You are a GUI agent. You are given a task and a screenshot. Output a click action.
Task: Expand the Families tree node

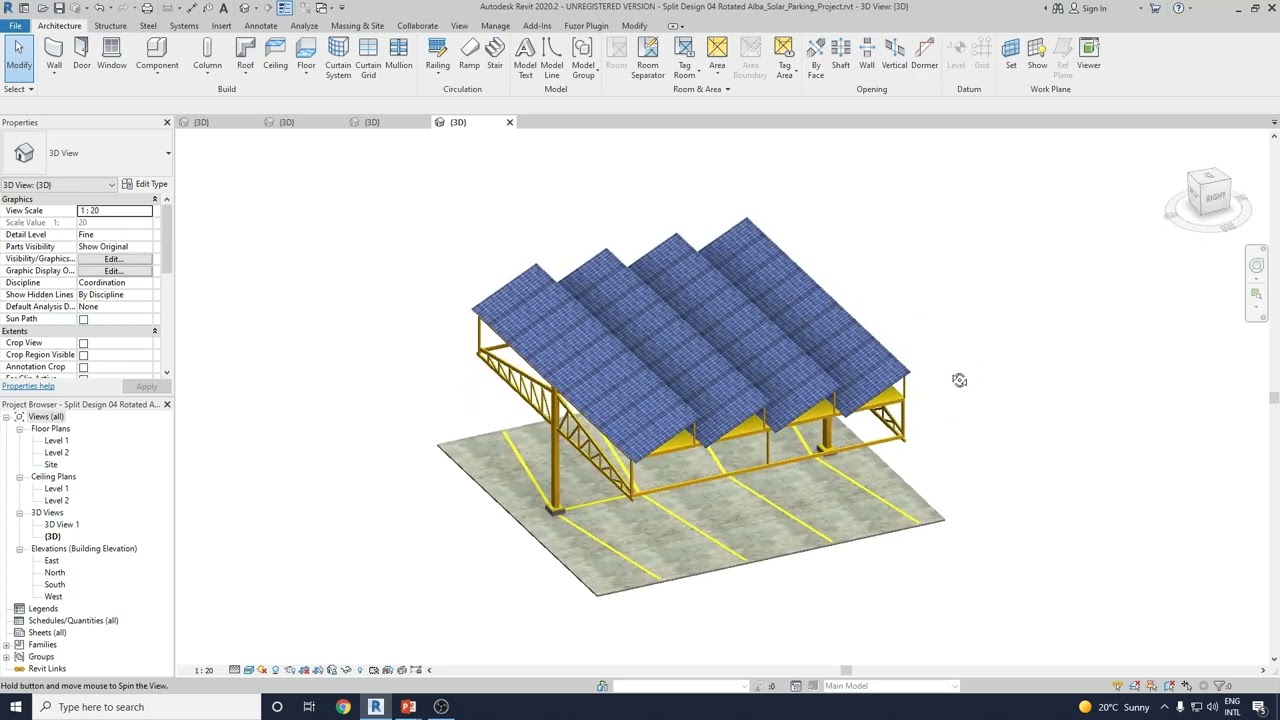(x=7, y=645)
